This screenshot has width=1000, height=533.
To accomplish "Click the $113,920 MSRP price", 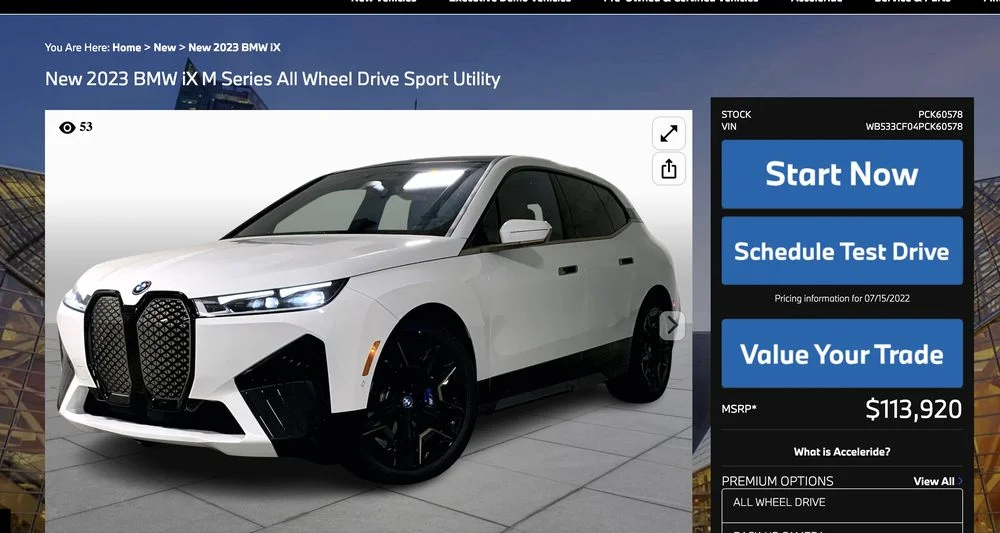I will (x=913, y=409).
